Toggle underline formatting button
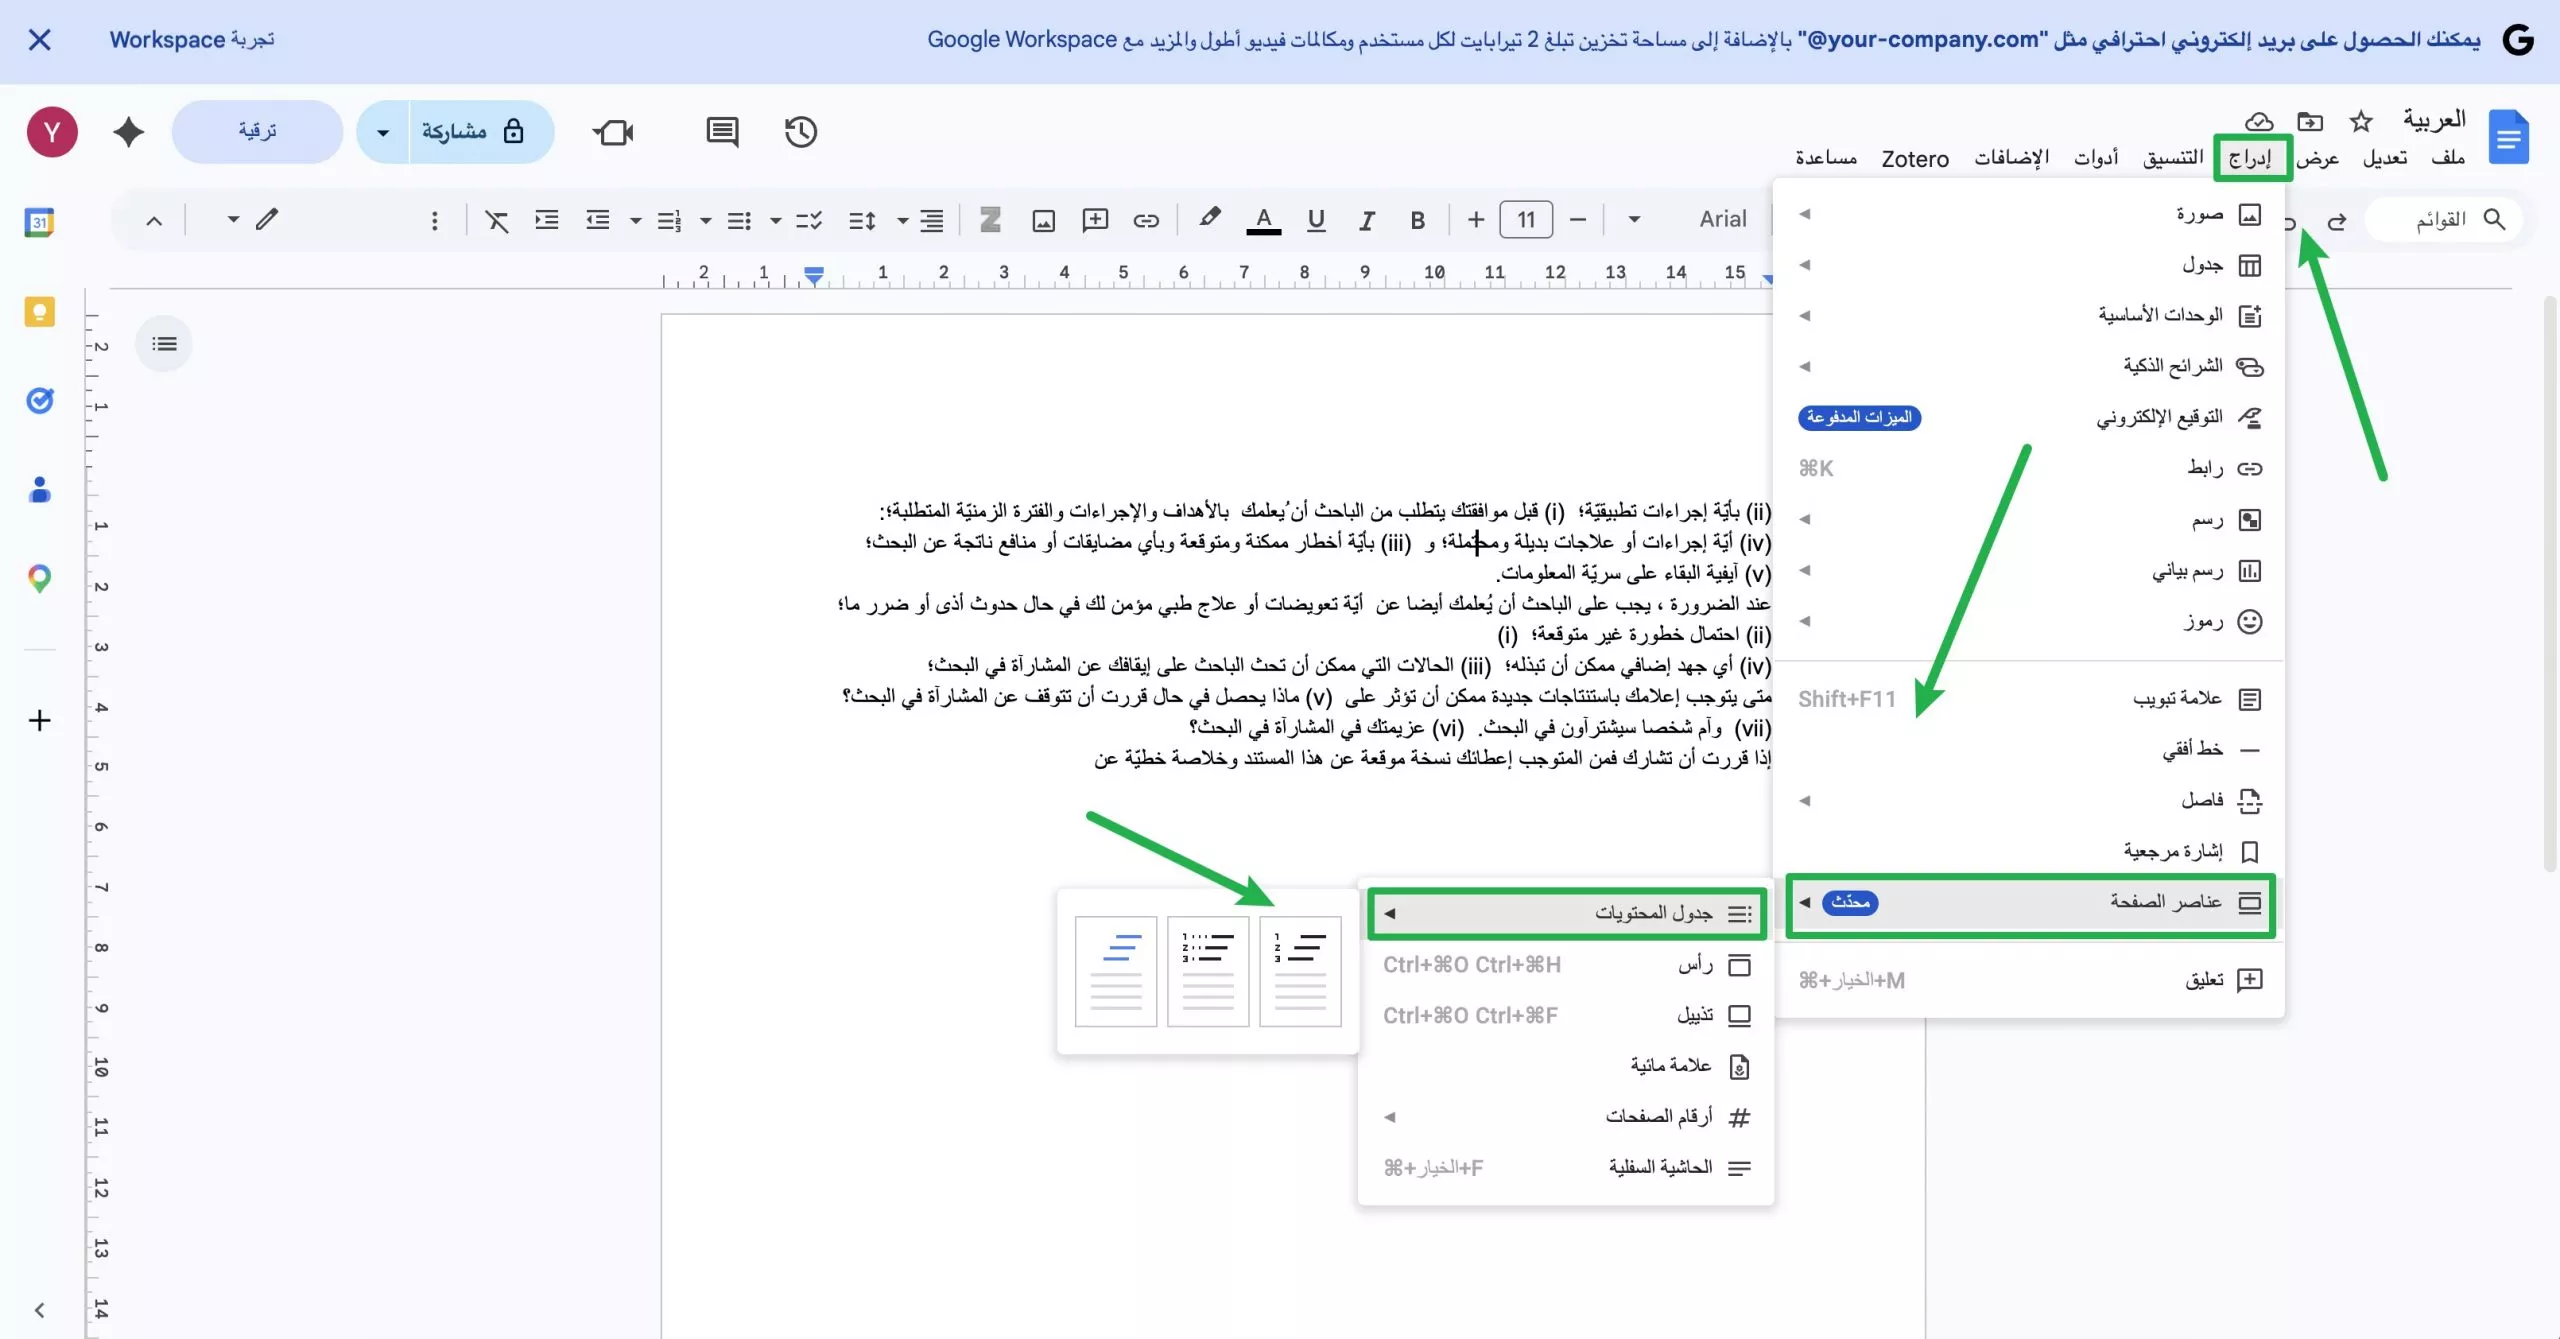This screenshot has height=1339, width=2560. 1316,220
